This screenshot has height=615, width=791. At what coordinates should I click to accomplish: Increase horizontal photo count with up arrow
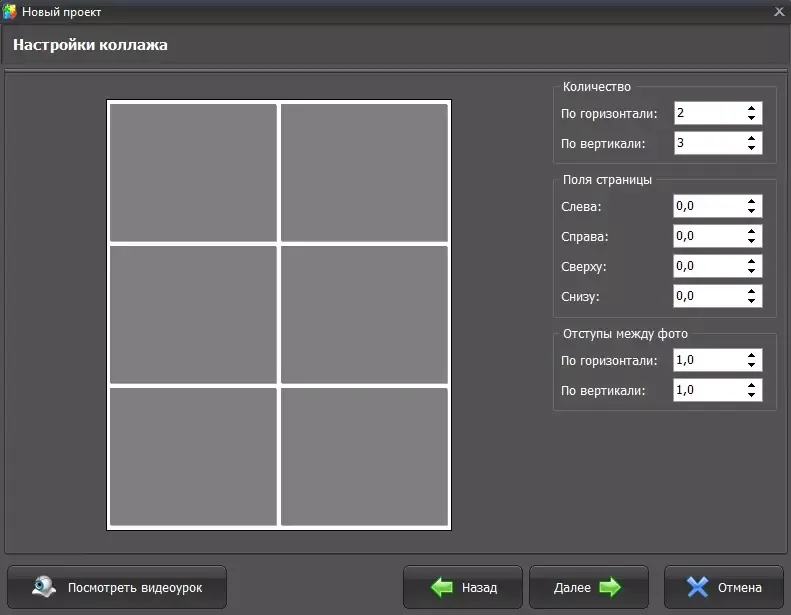tap(751, 108)
